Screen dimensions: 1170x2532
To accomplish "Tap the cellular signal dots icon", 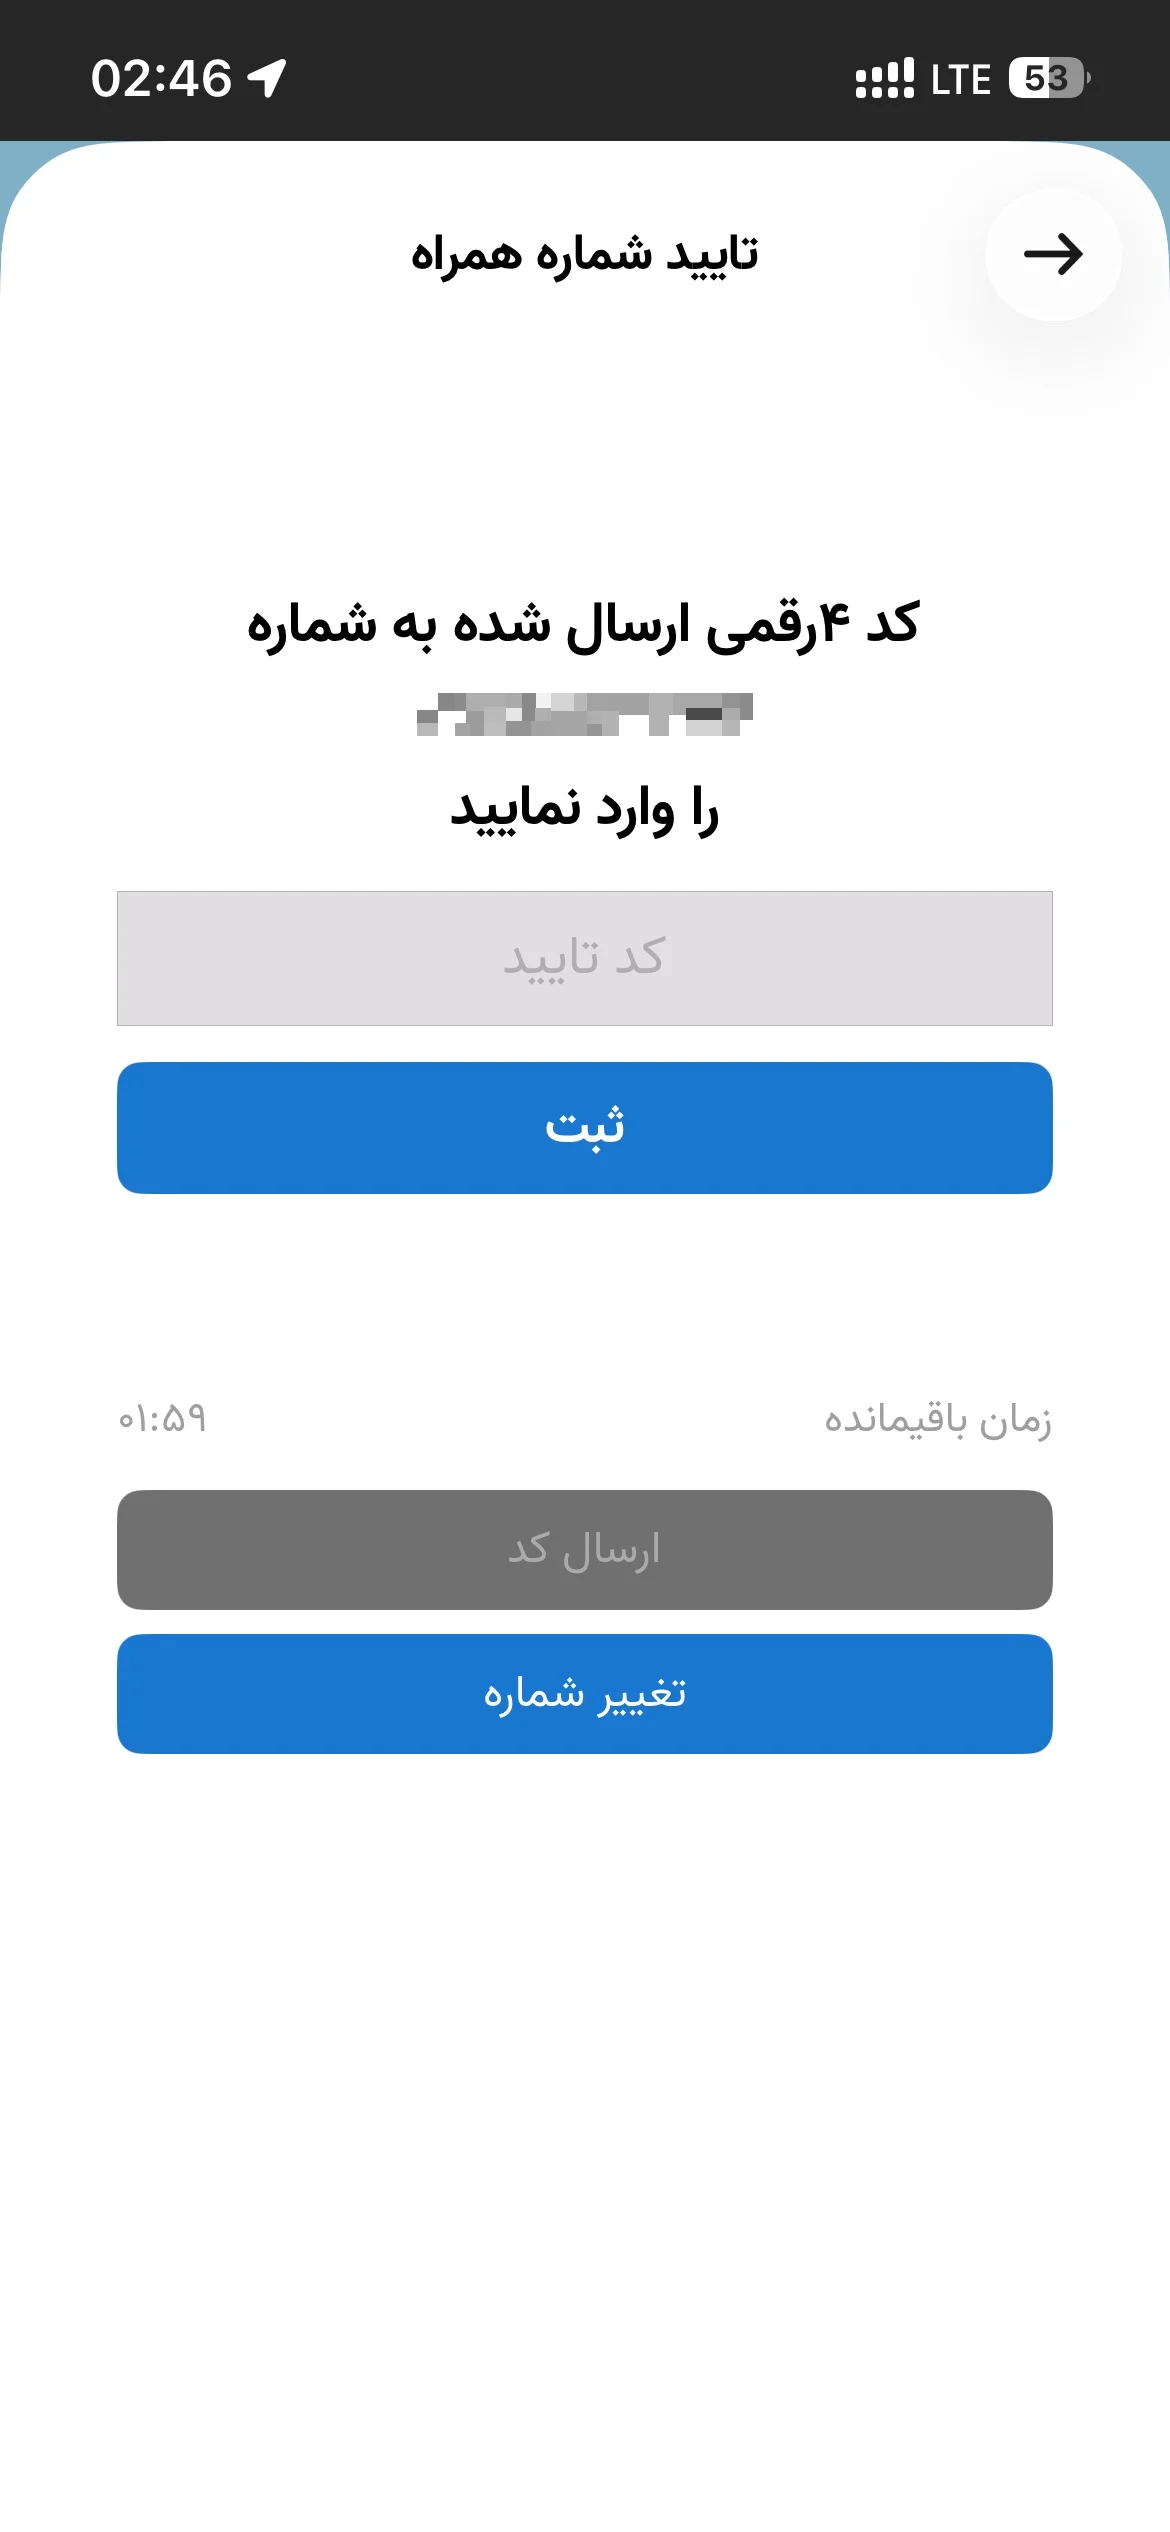I will coord(885,78).
